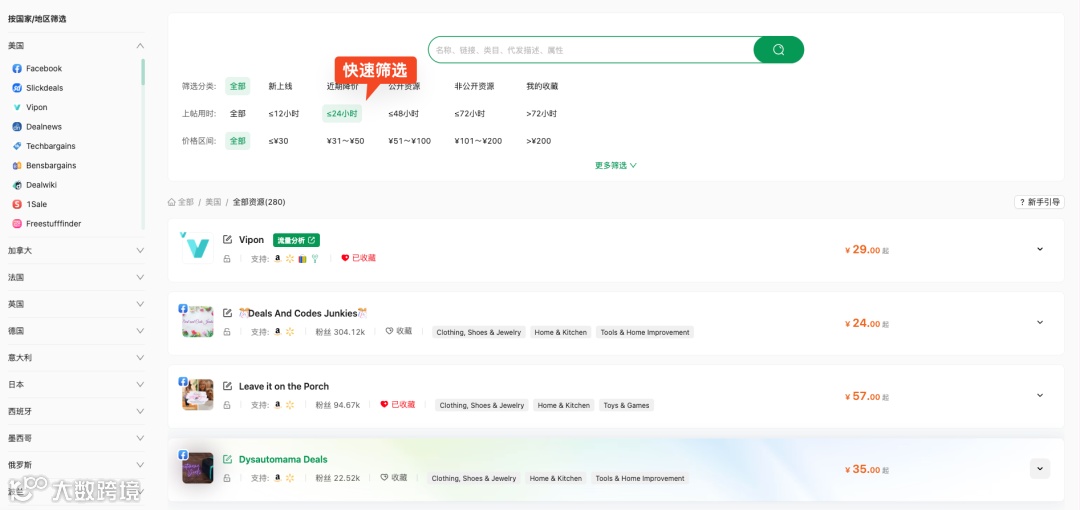Open 流量分析 for Vipon

tap(296, 240)
